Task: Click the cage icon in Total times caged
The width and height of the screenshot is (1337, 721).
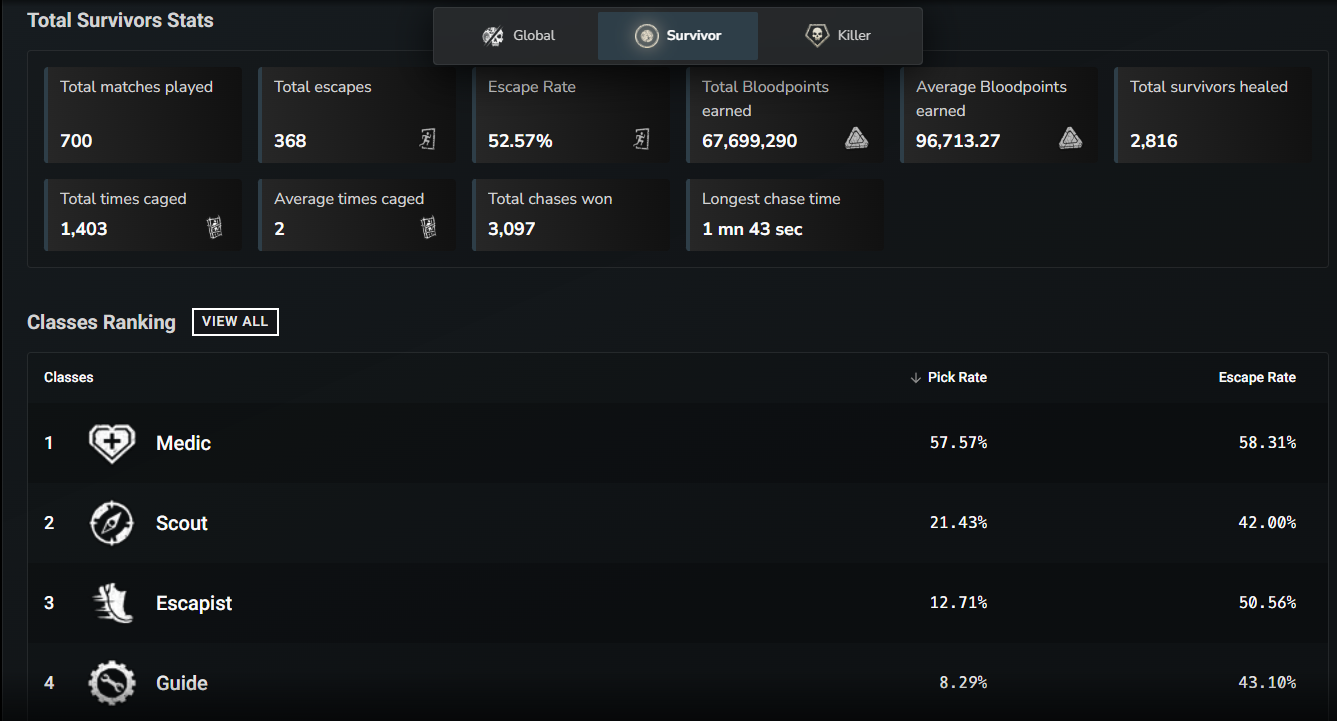Action: point(214,228)
